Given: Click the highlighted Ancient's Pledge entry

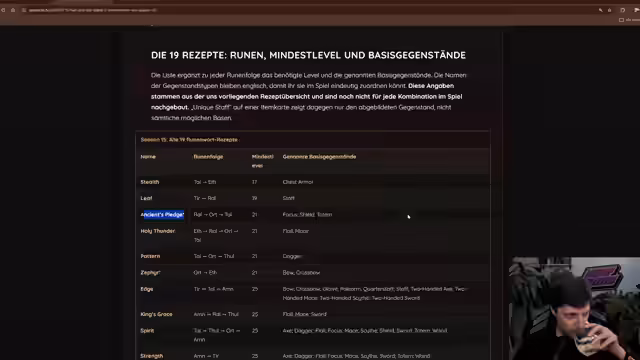Looking at the screenshot, I should pos(162,215).
